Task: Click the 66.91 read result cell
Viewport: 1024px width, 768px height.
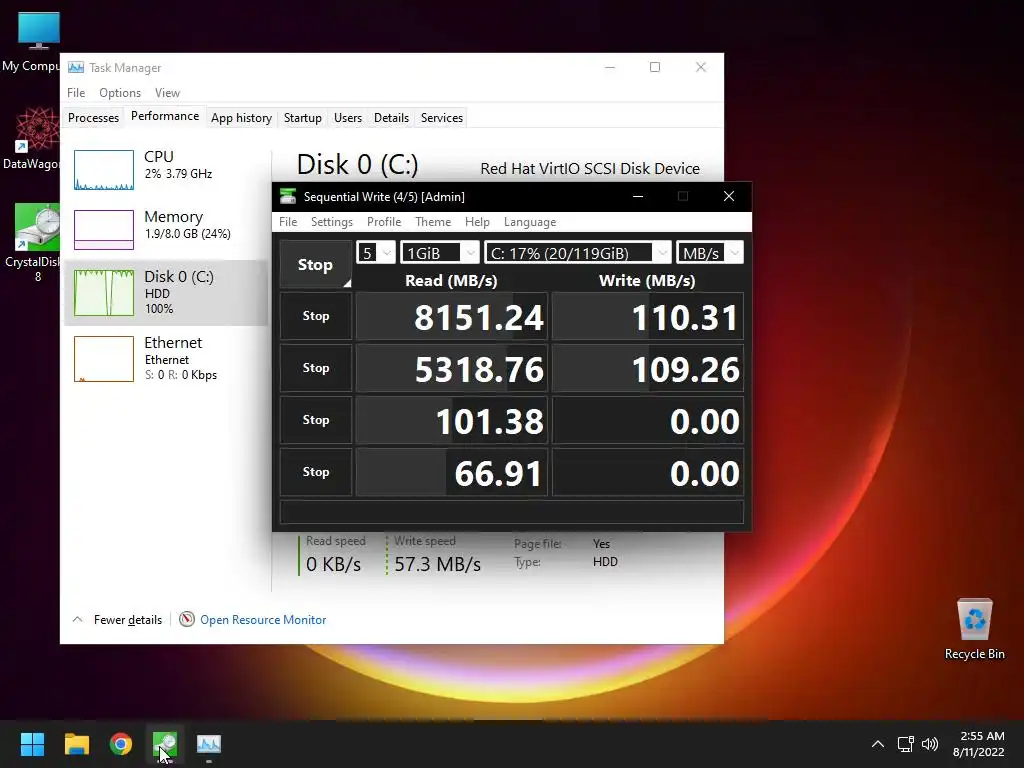Action: click(x=451, y=472)
